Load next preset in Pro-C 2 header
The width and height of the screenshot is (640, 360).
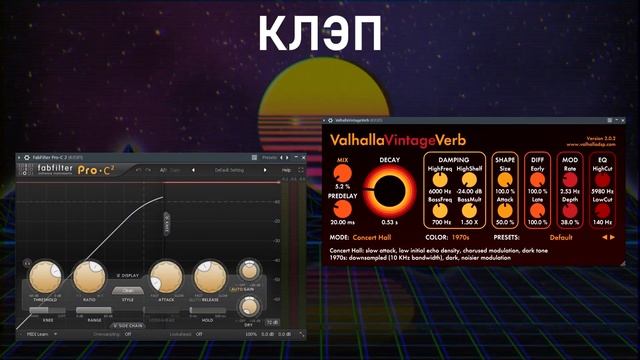265,170
